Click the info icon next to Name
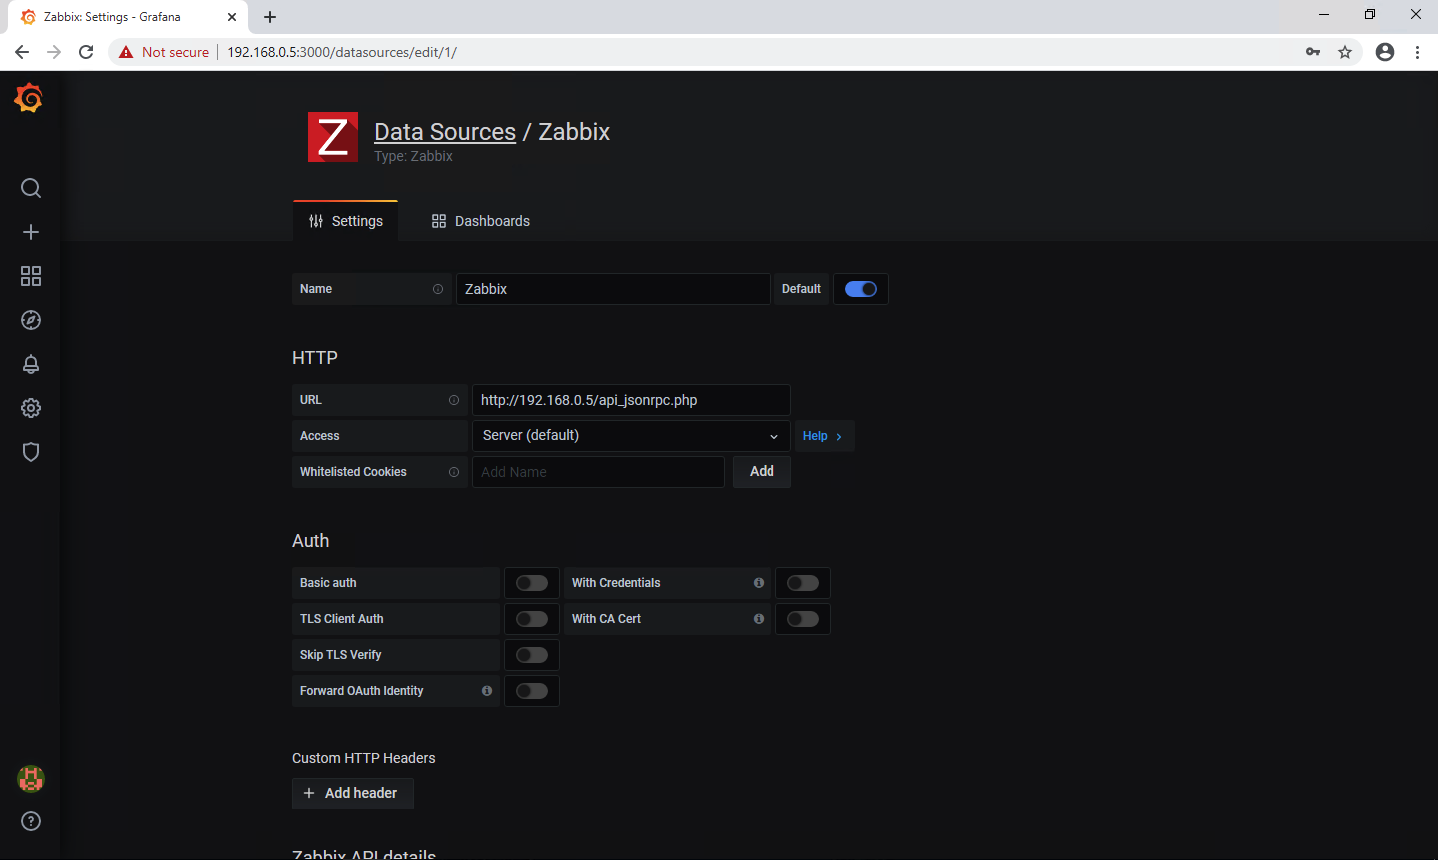 438,289
